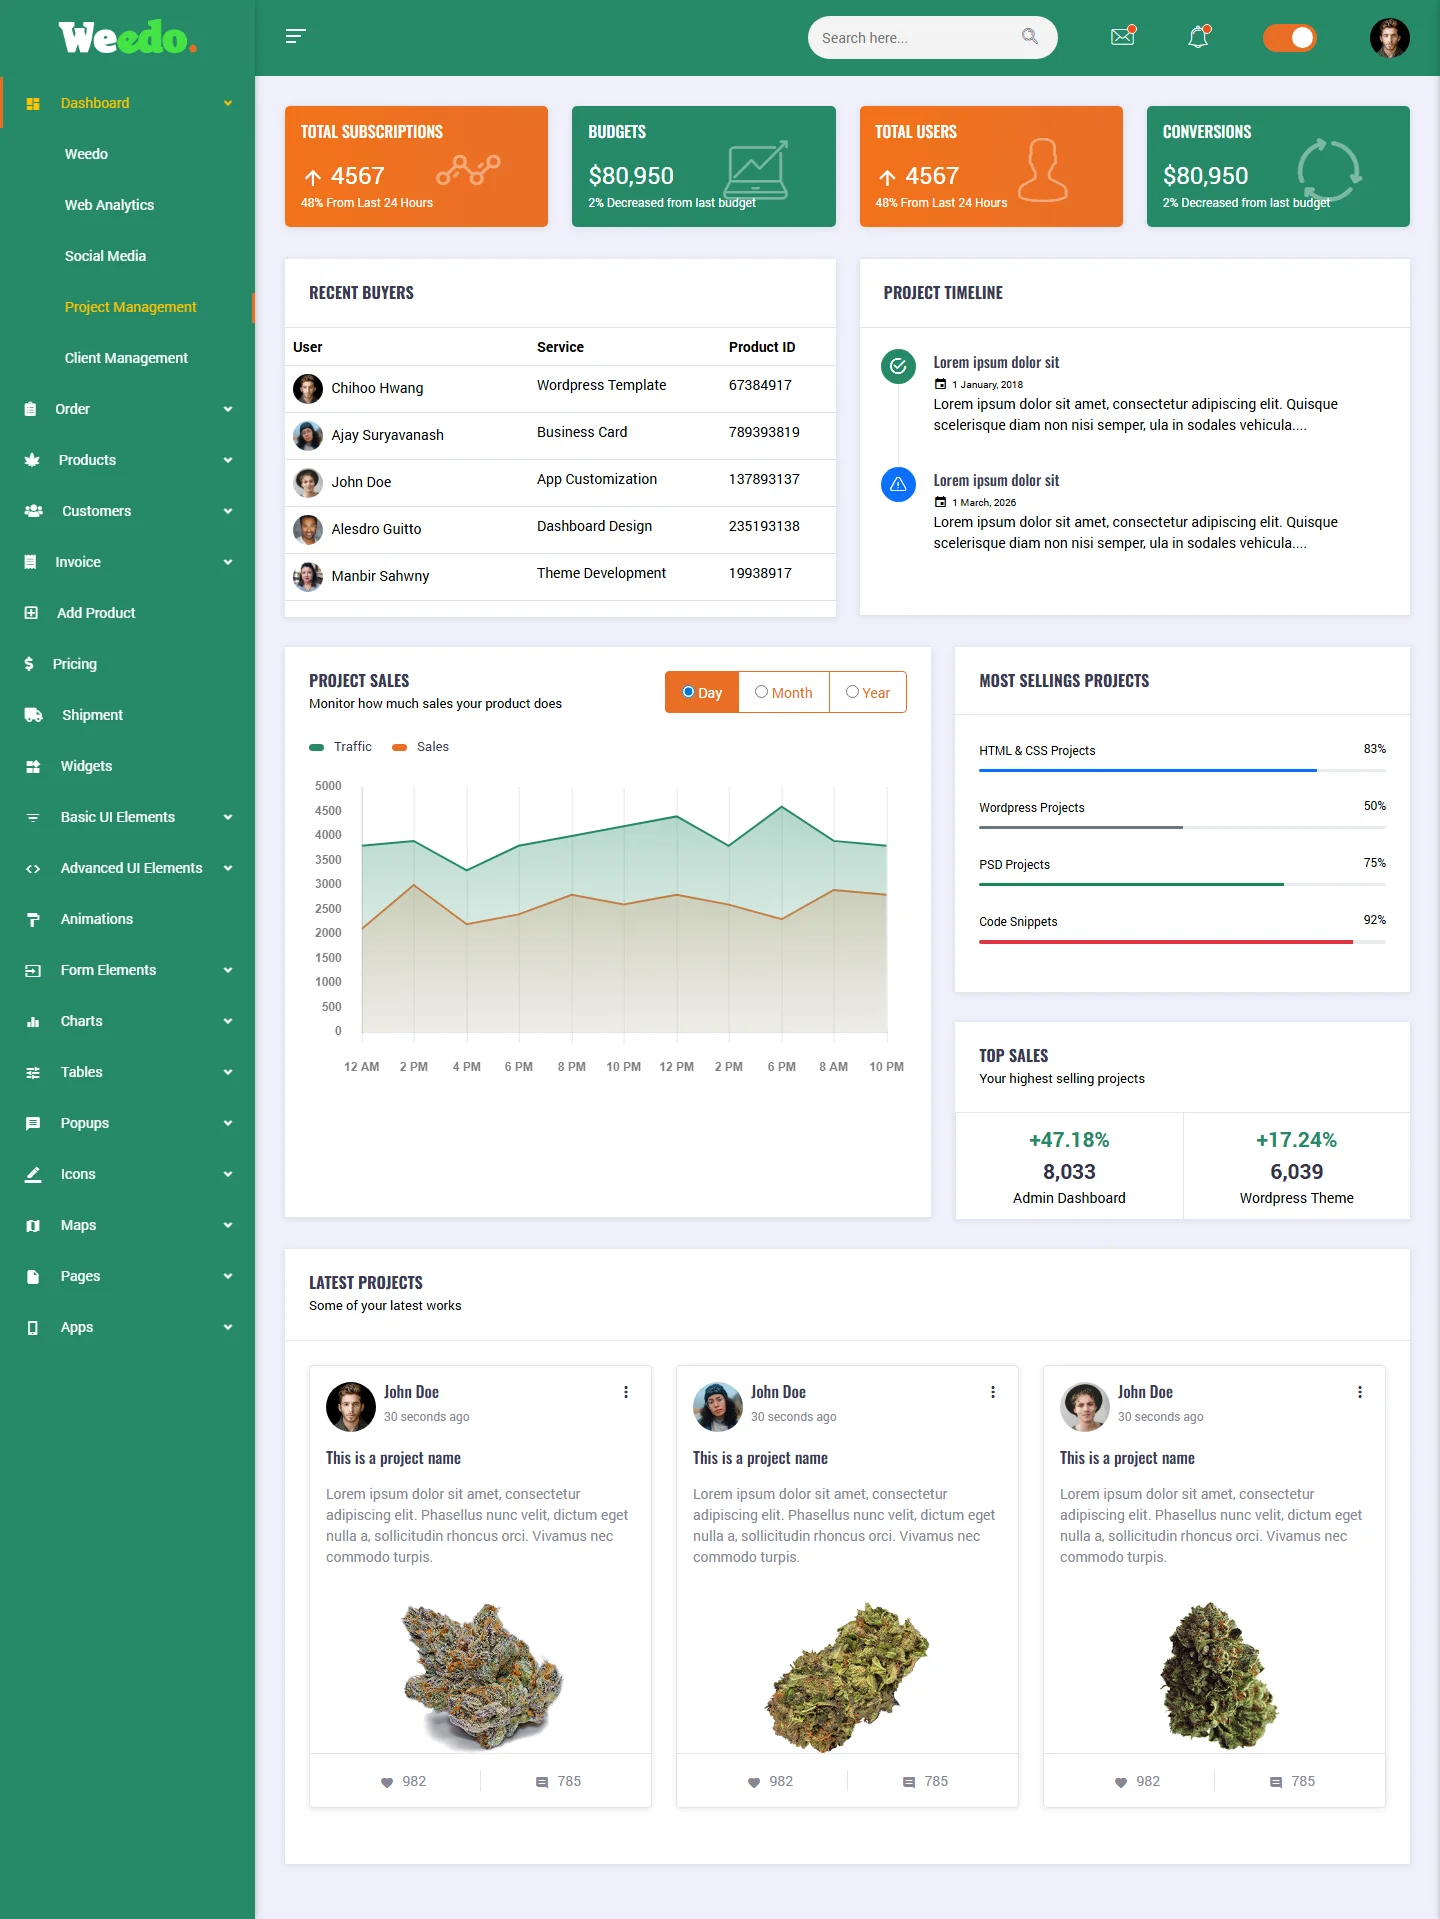Open the Pages sidebar menu
Image resolution: width=1440 pixels, height=1919 pixels.
point(127,1276)
